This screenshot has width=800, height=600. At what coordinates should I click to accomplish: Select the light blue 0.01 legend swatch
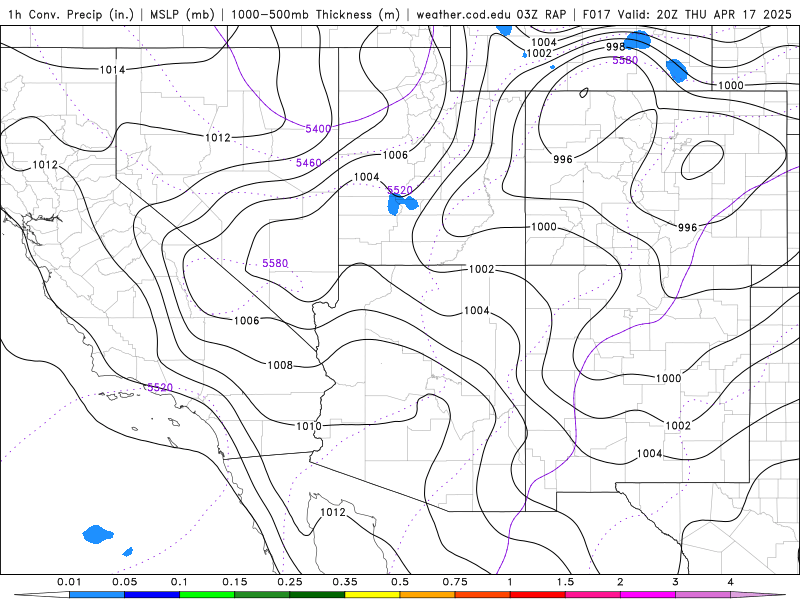(97, 595)
